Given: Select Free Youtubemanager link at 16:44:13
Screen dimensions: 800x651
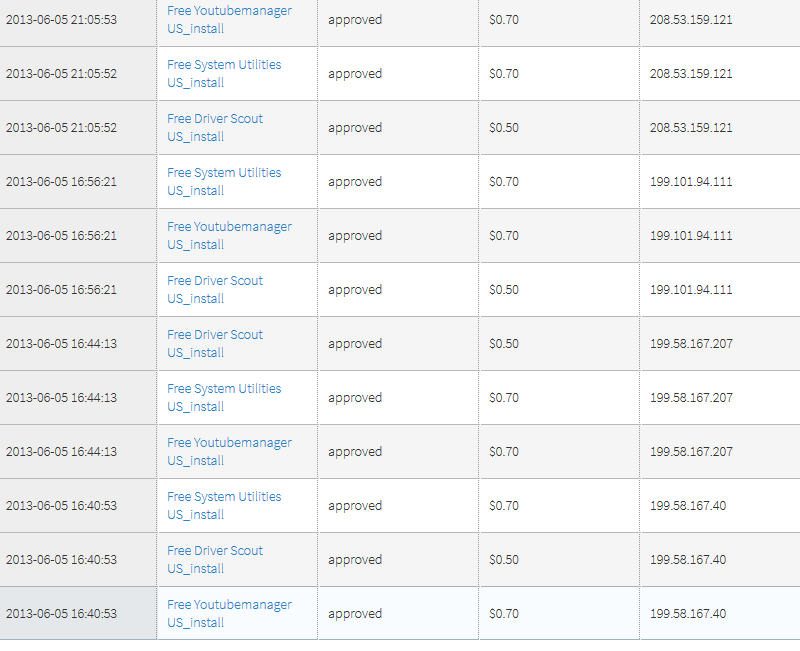Looking at the screenshot, I should click(x=229, y=443).
